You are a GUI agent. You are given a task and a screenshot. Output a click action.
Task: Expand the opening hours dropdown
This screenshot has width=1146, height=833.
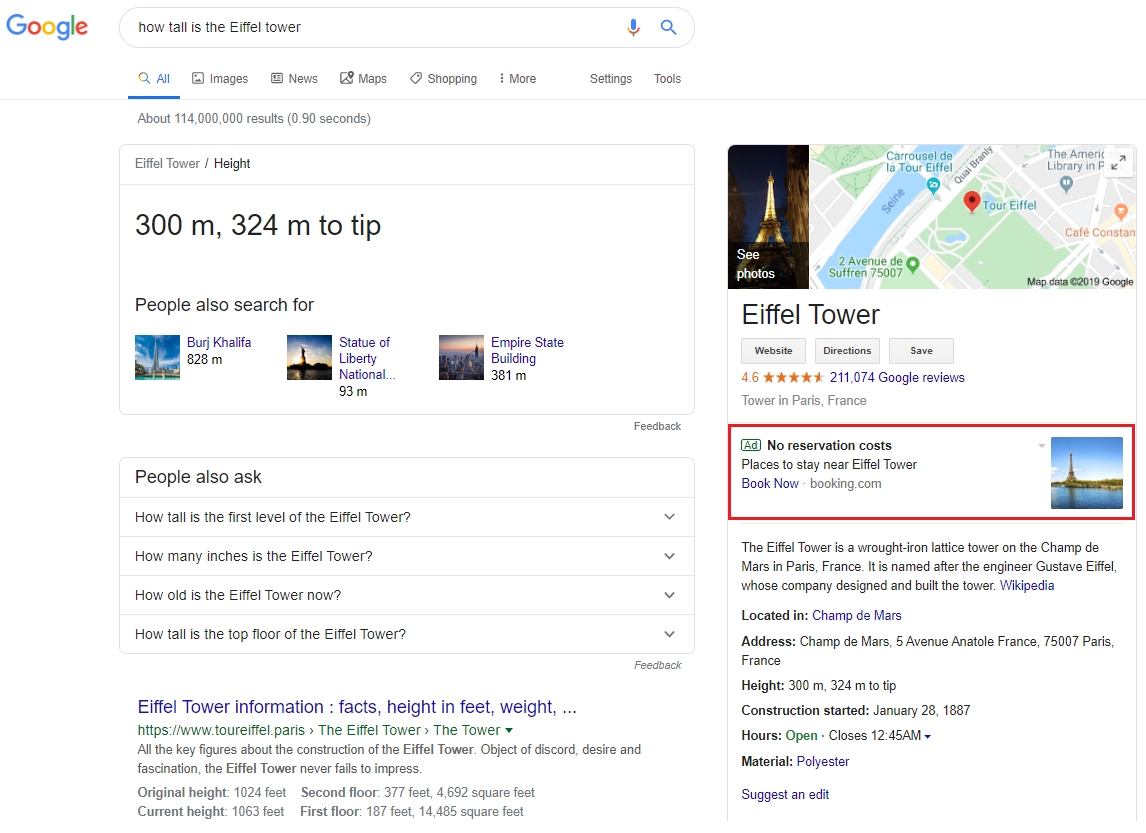coord(927,737)
